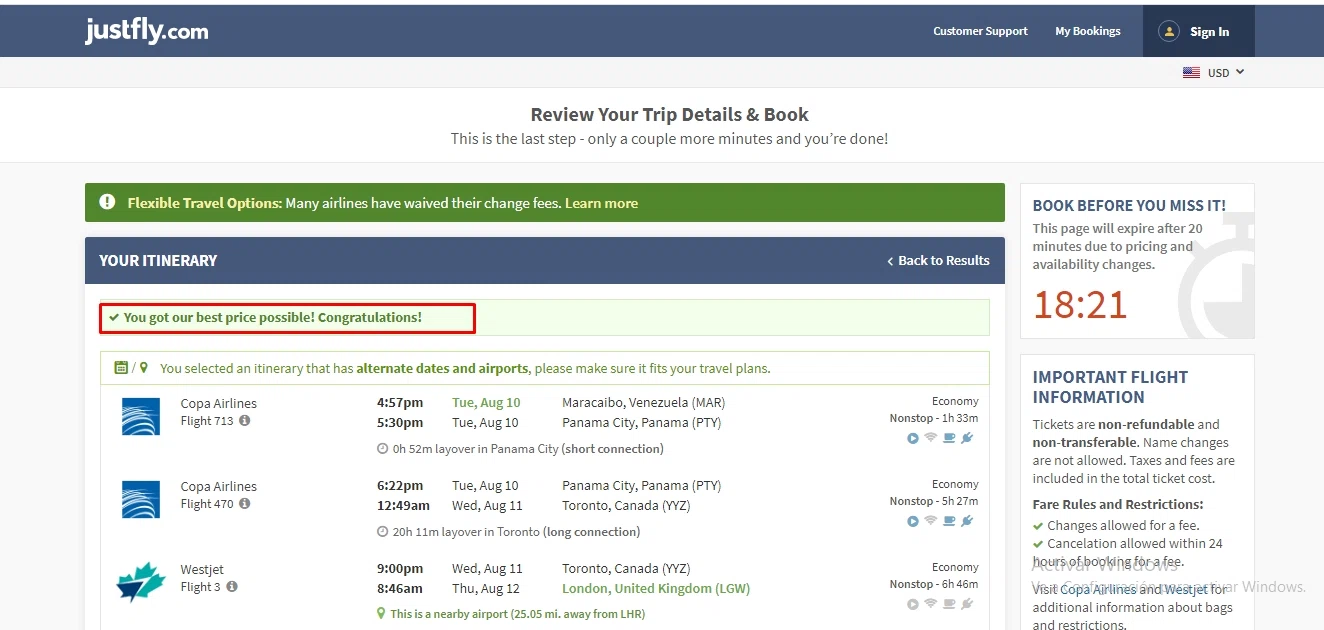Open the USD currency dropdown arrow
1324x630 pixels.
pyautogui.click(x=1240, y=72)
